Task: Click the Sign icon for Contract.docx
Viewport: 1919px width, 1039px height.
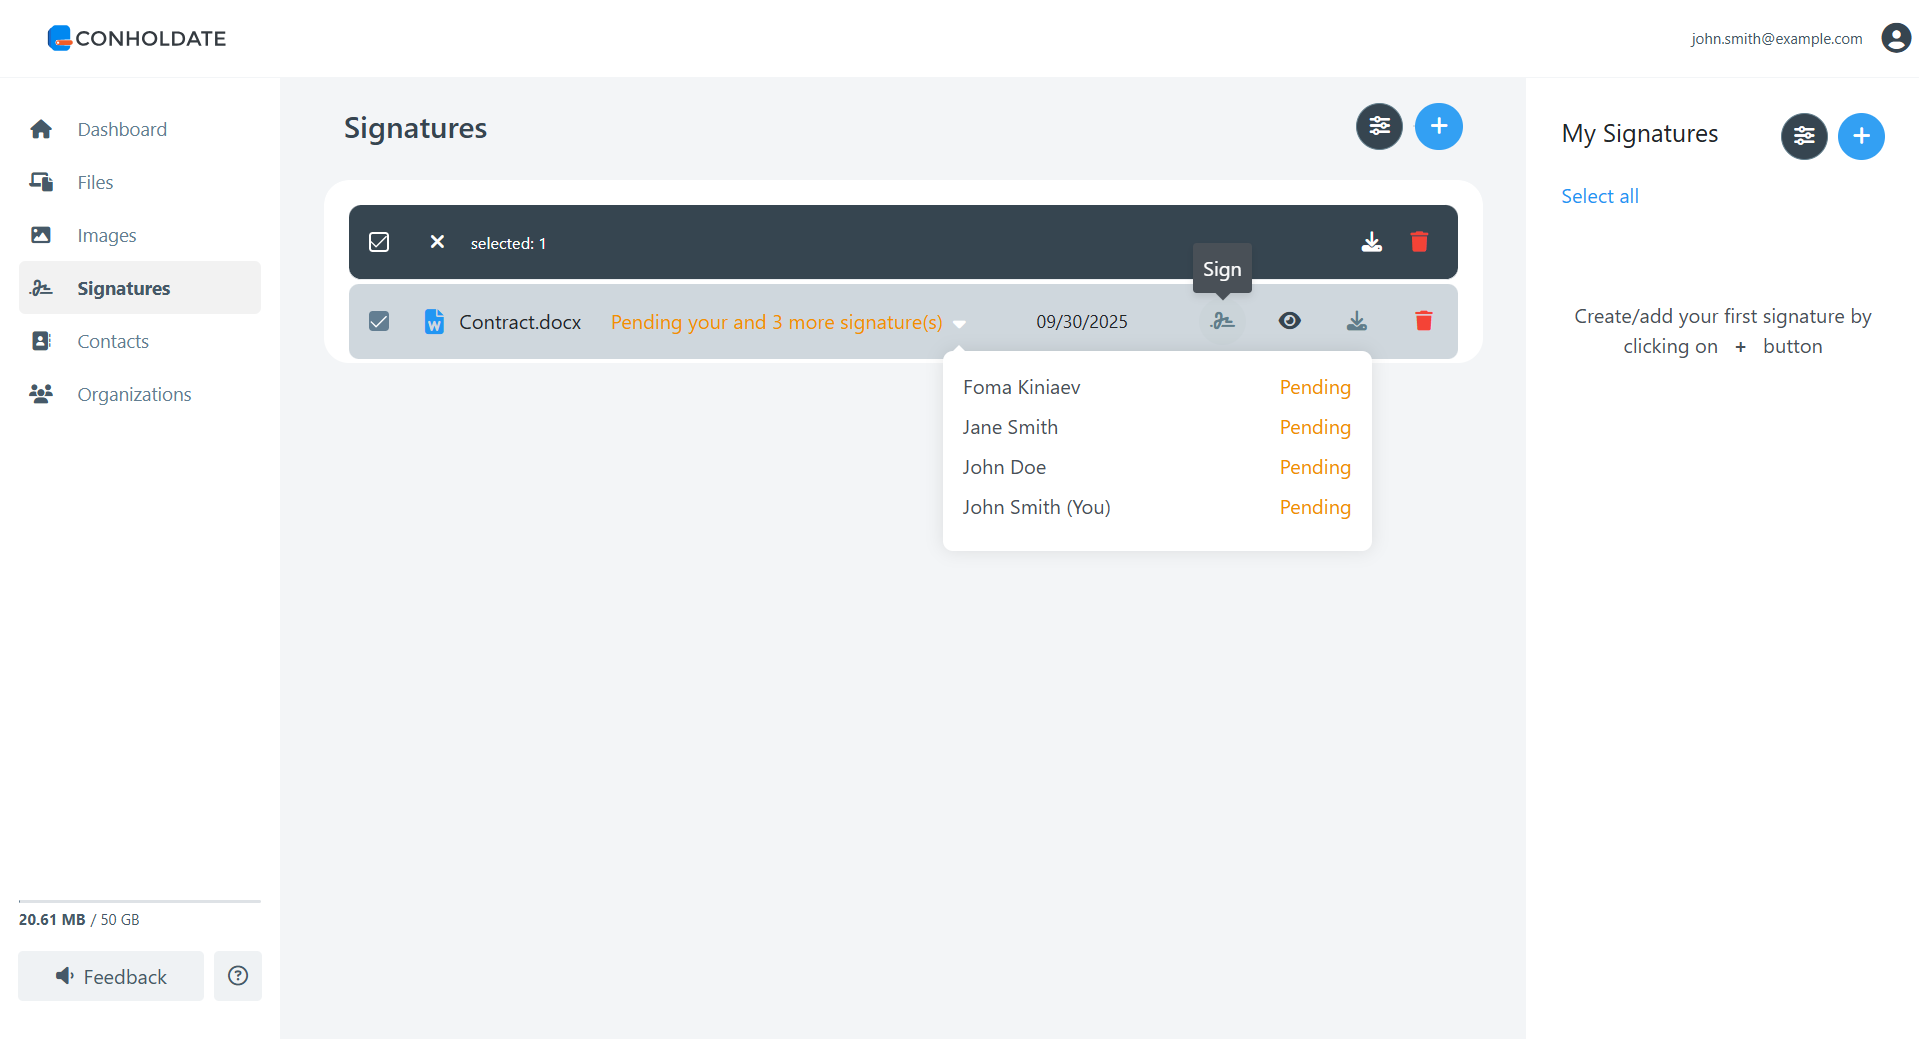Action: pos(1222,321)
